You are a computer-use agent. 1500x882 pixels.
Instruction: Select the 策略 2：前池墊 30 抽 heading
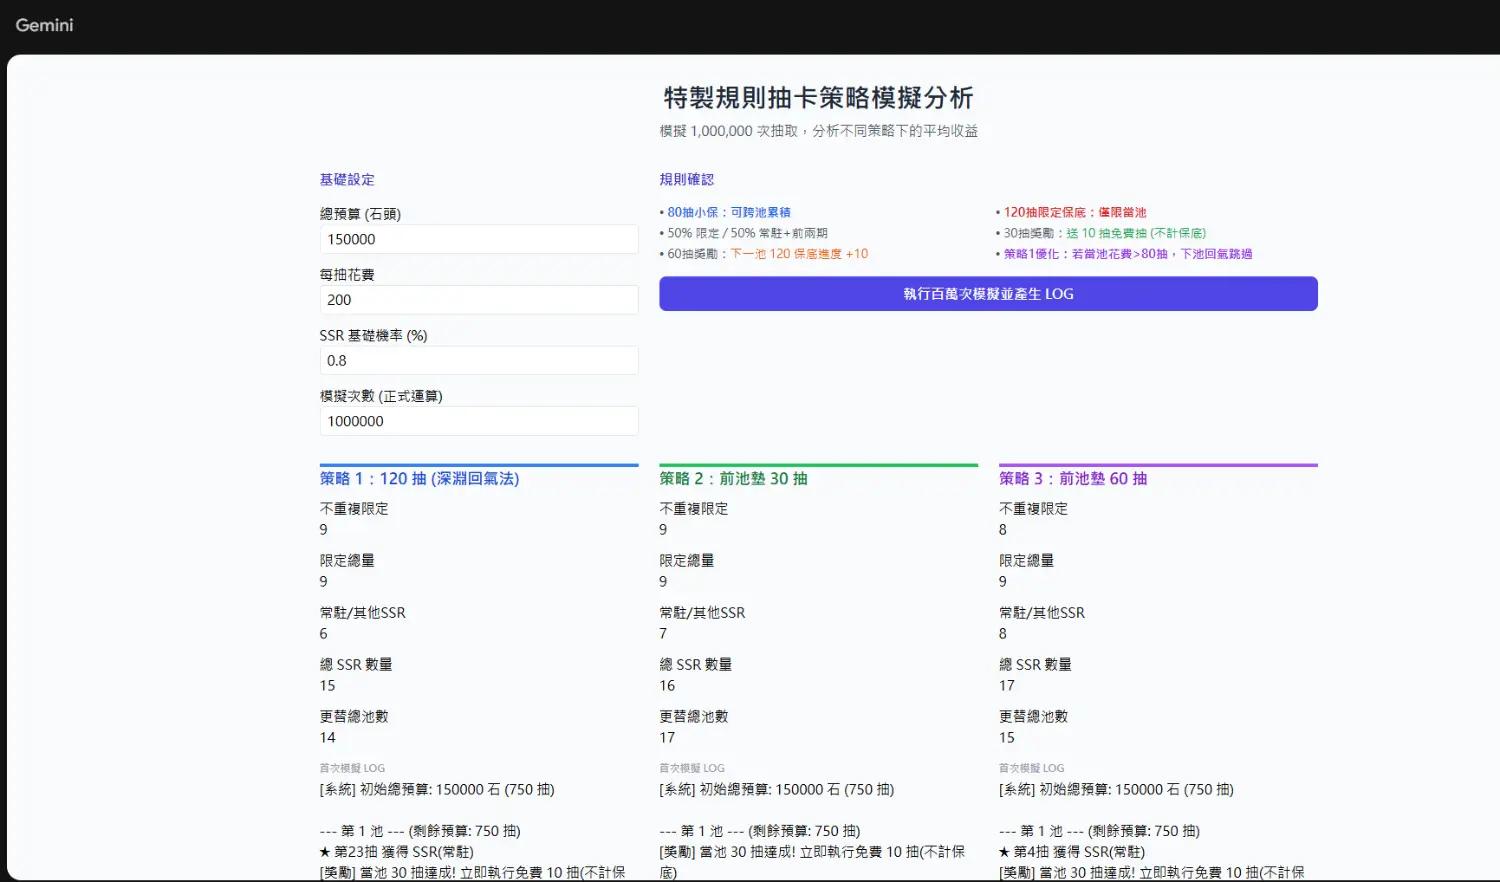click(x=733, y=479)
